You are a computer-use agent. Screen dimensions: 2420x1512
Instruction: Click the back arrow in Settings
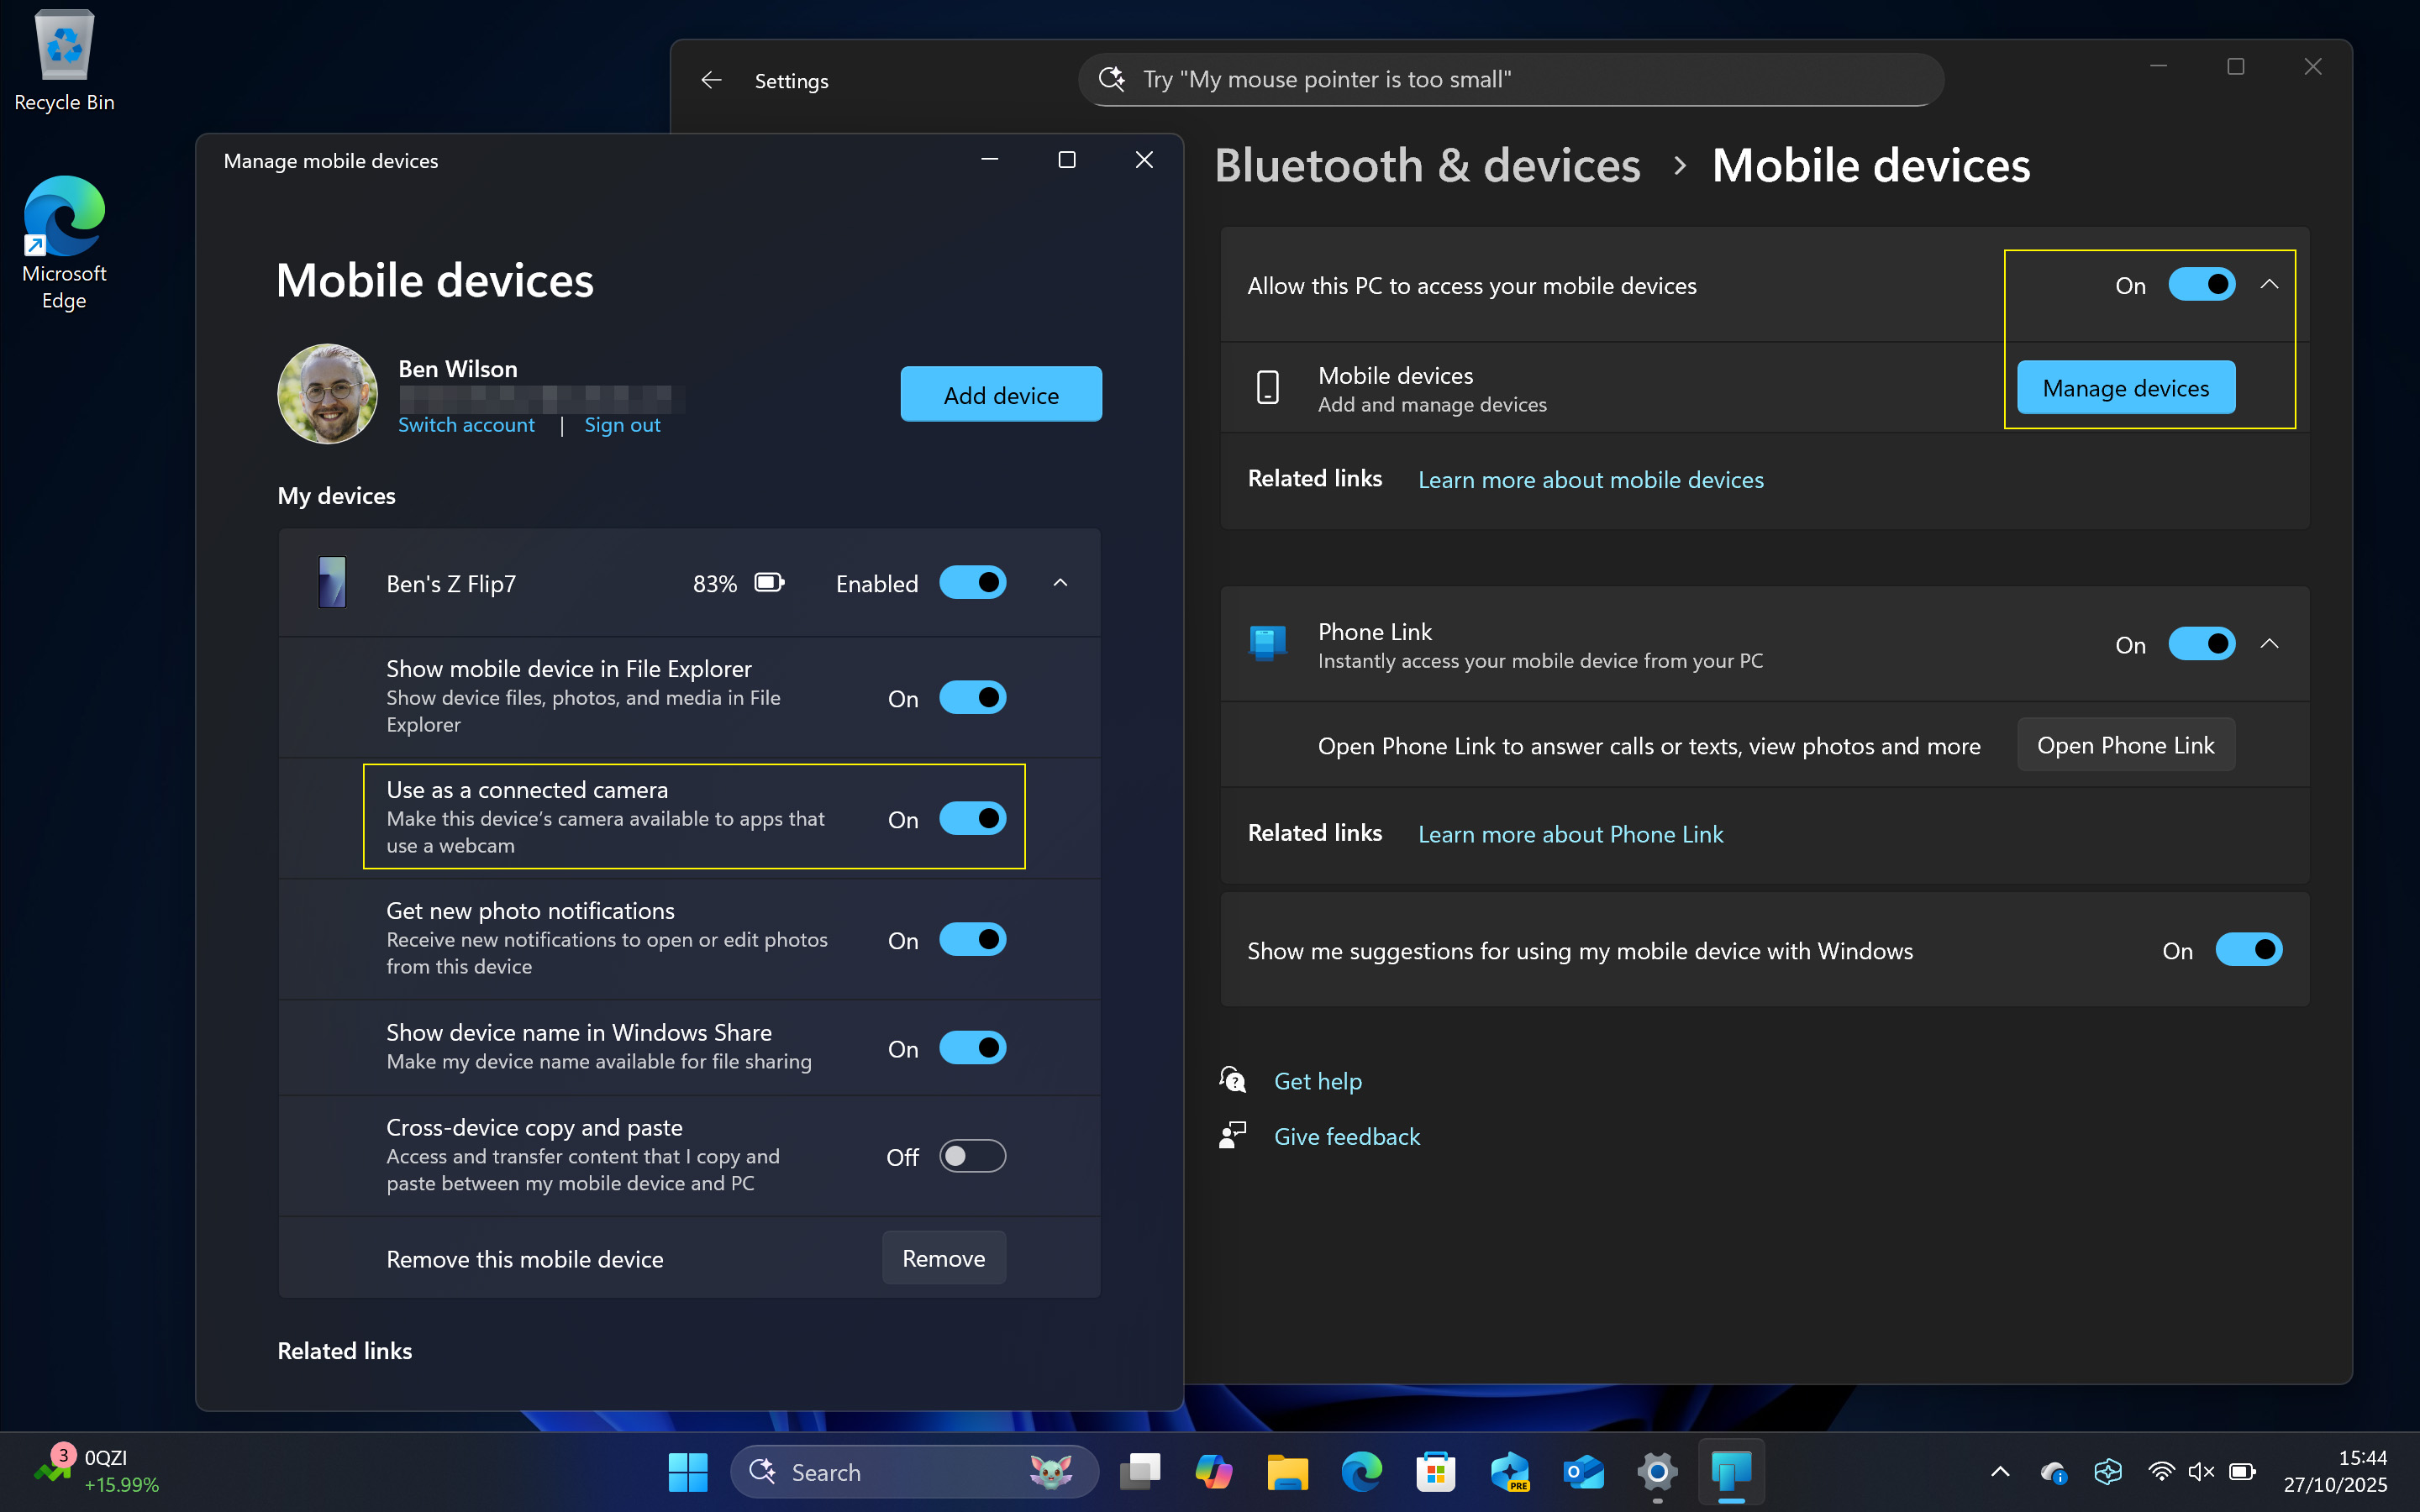pyautogui.click(x=711, y=80)
